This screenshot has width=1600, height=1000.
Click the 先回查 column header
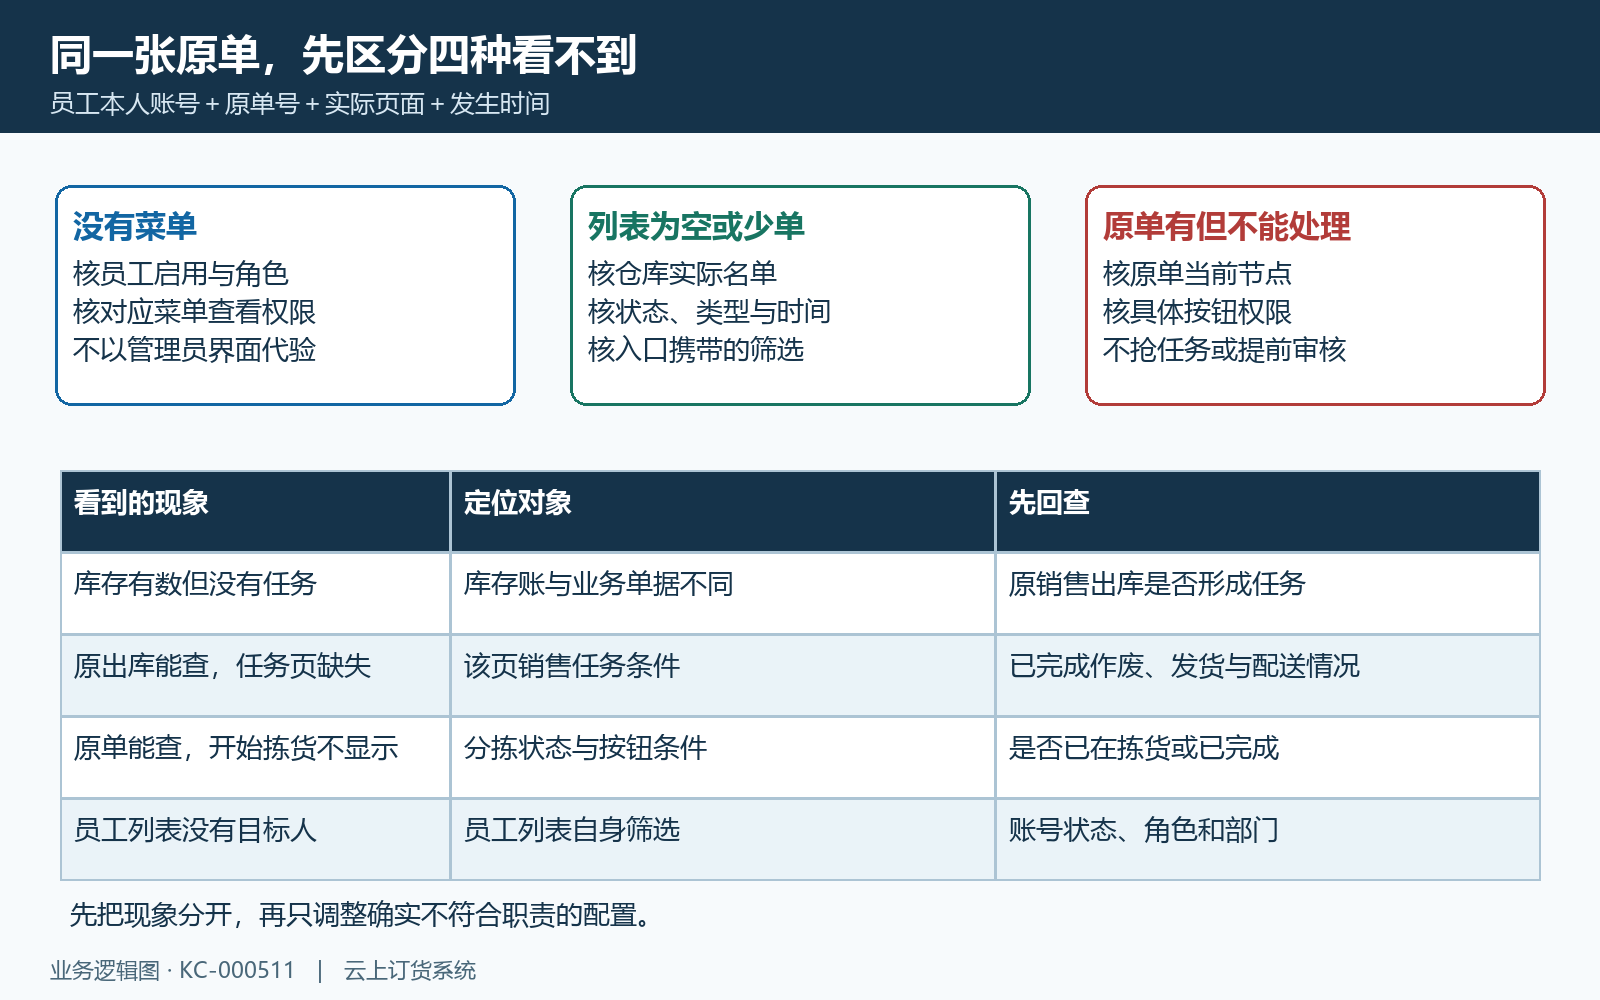pos(1268,511)
